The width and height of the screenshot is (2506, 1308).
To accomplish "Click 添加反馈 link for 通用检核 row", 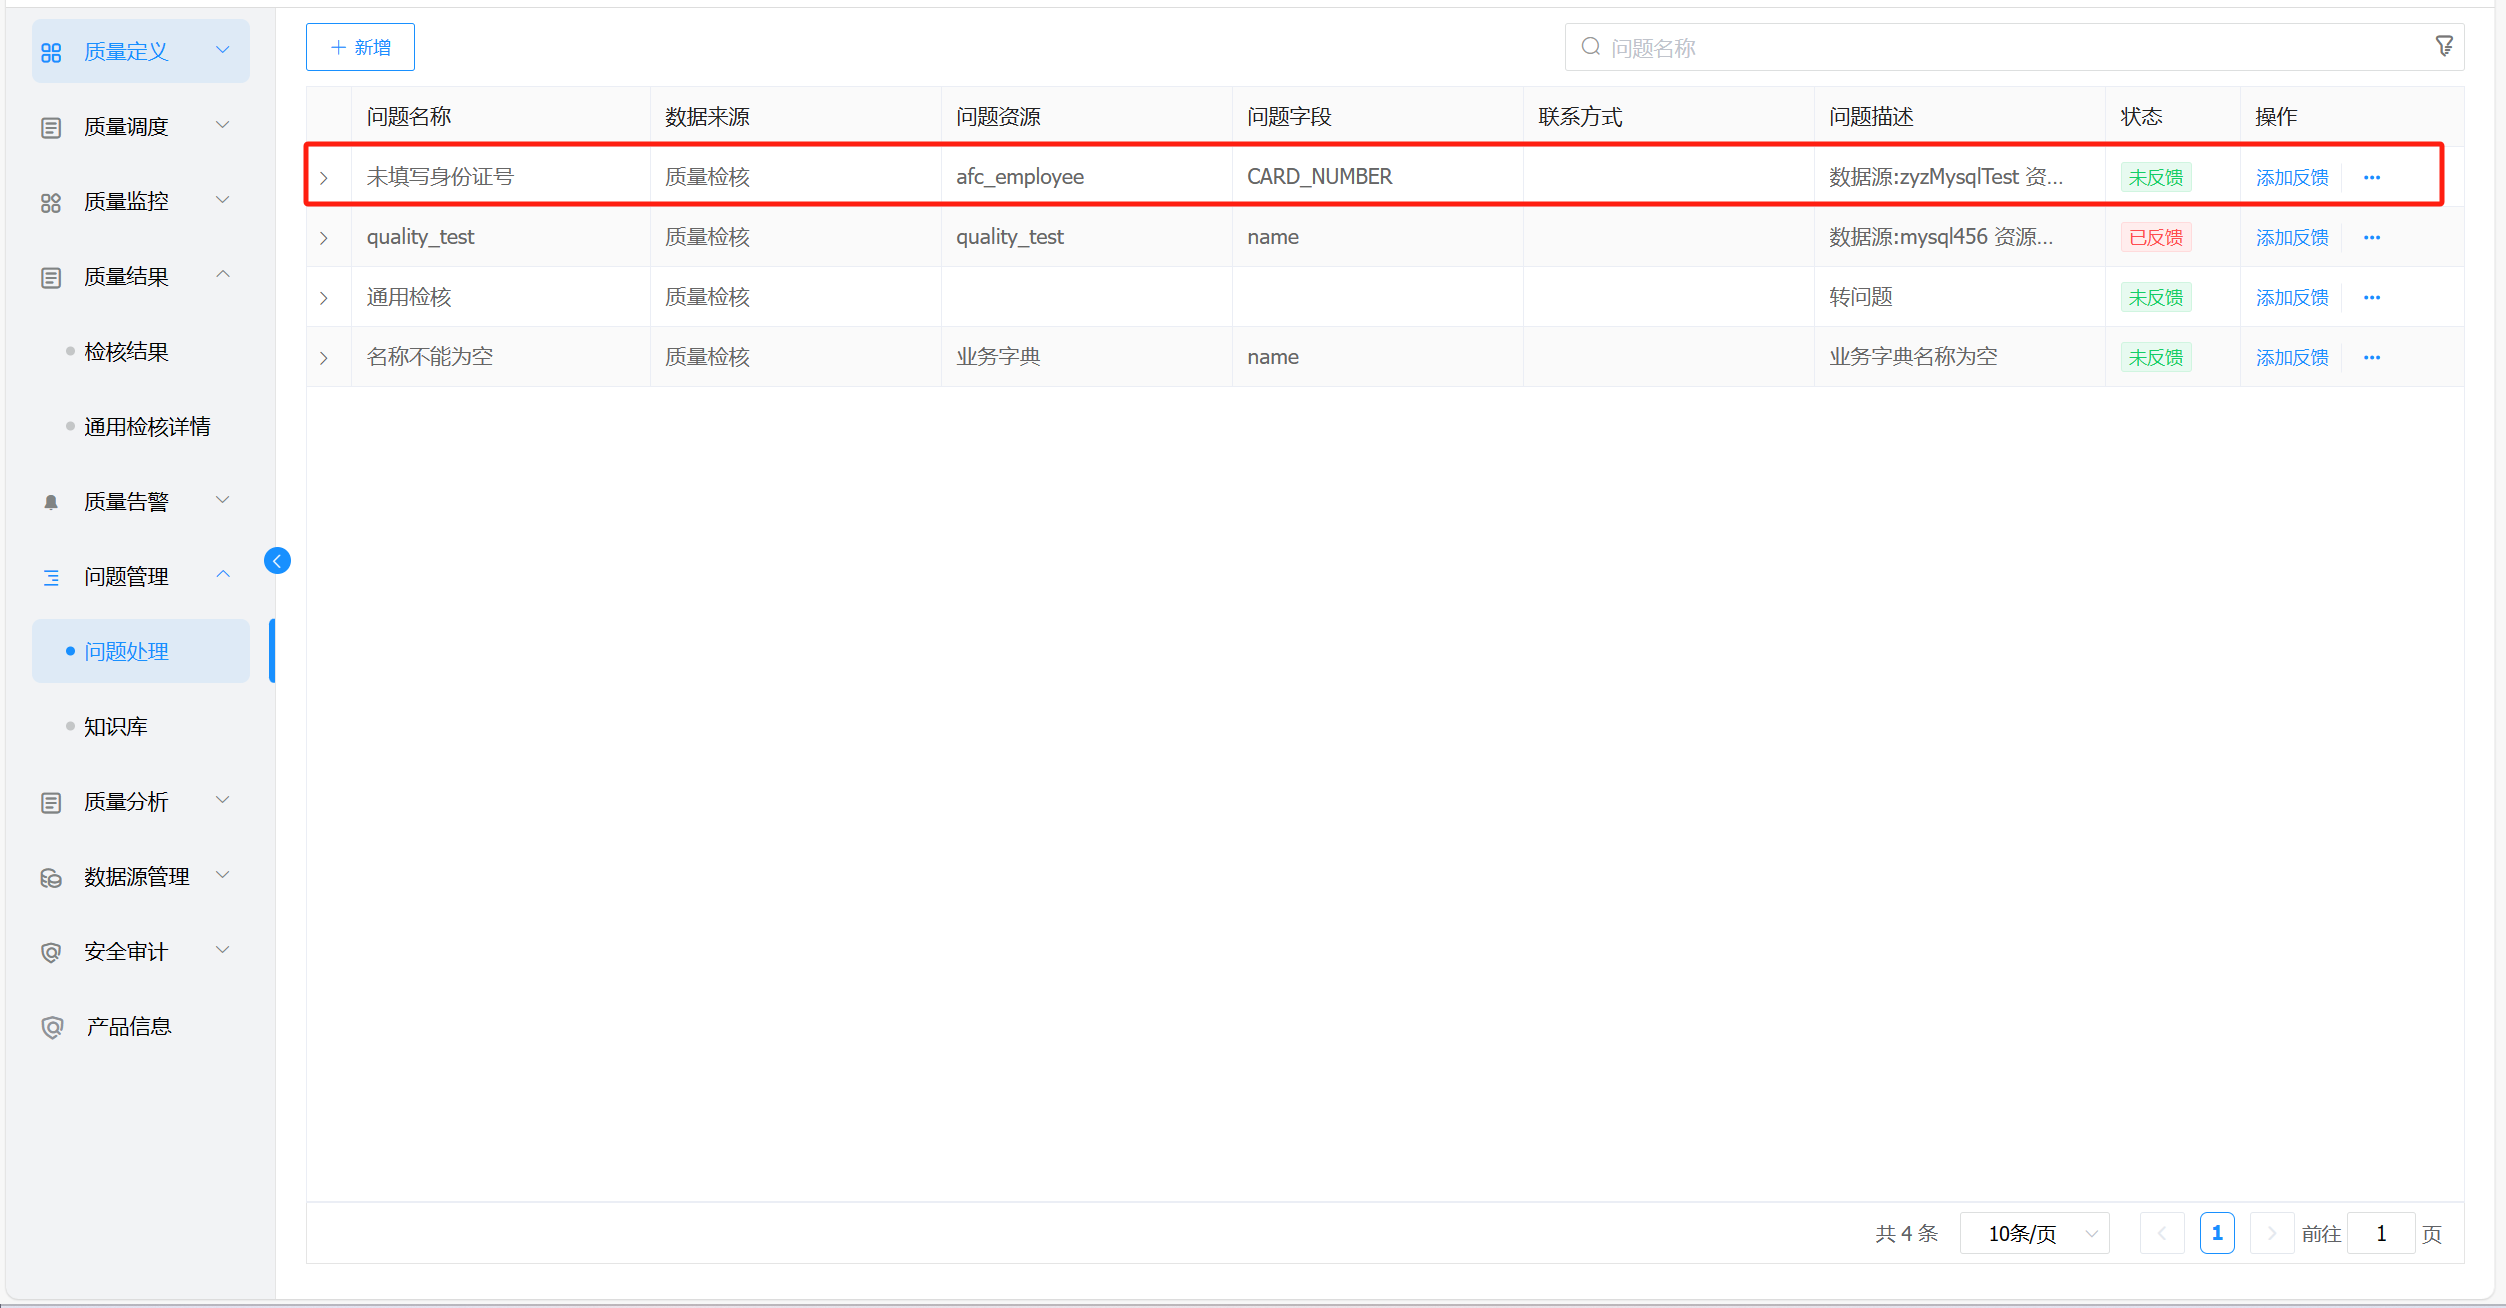I will point(2291,298).
